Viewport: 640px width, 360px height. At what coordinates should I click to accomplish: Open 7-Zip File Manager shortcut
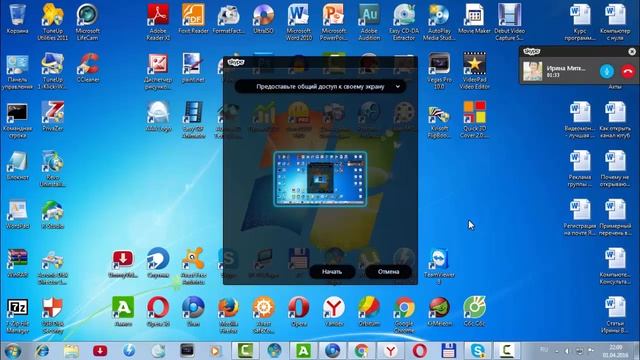[18, 316]
